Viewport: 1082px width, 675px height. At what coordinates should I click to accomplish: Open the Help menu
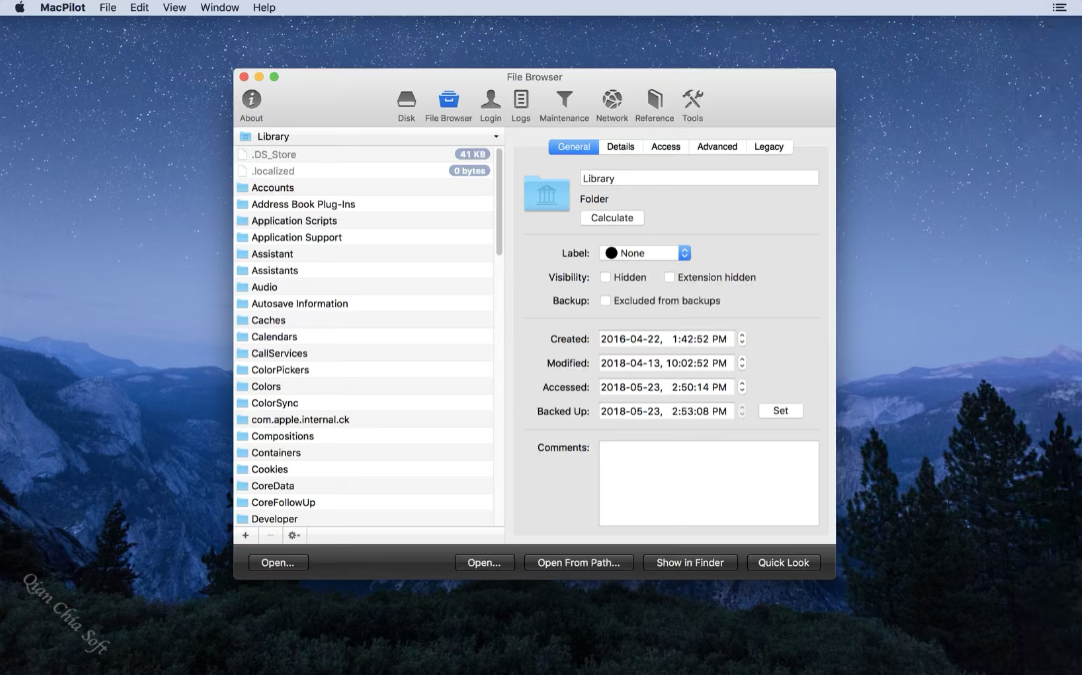(264, 8)
